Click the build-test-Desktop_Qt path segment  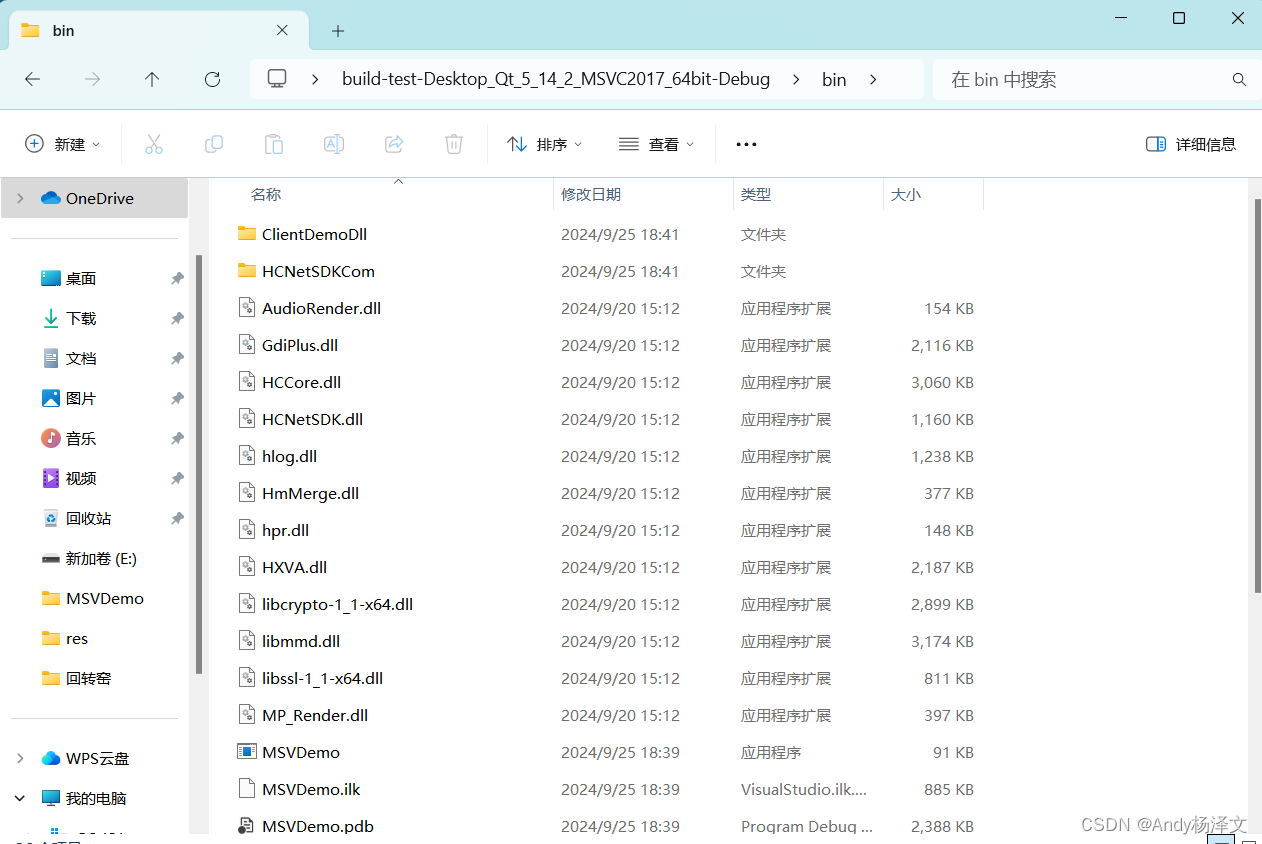coord(556,79)
